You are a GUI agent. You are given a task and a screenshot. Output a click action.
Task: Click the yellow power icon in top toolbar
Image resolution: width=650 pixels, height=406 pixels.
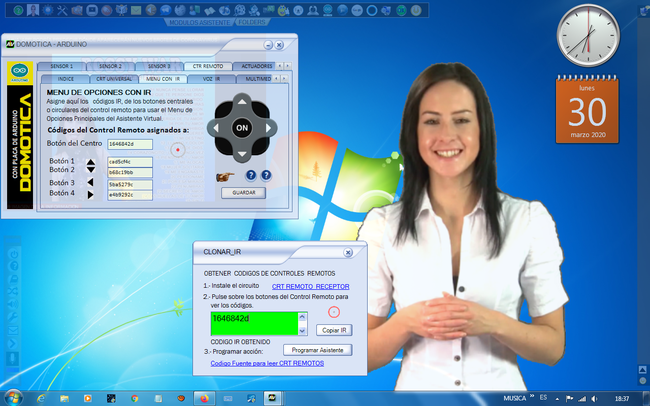[x=416, y=10]
